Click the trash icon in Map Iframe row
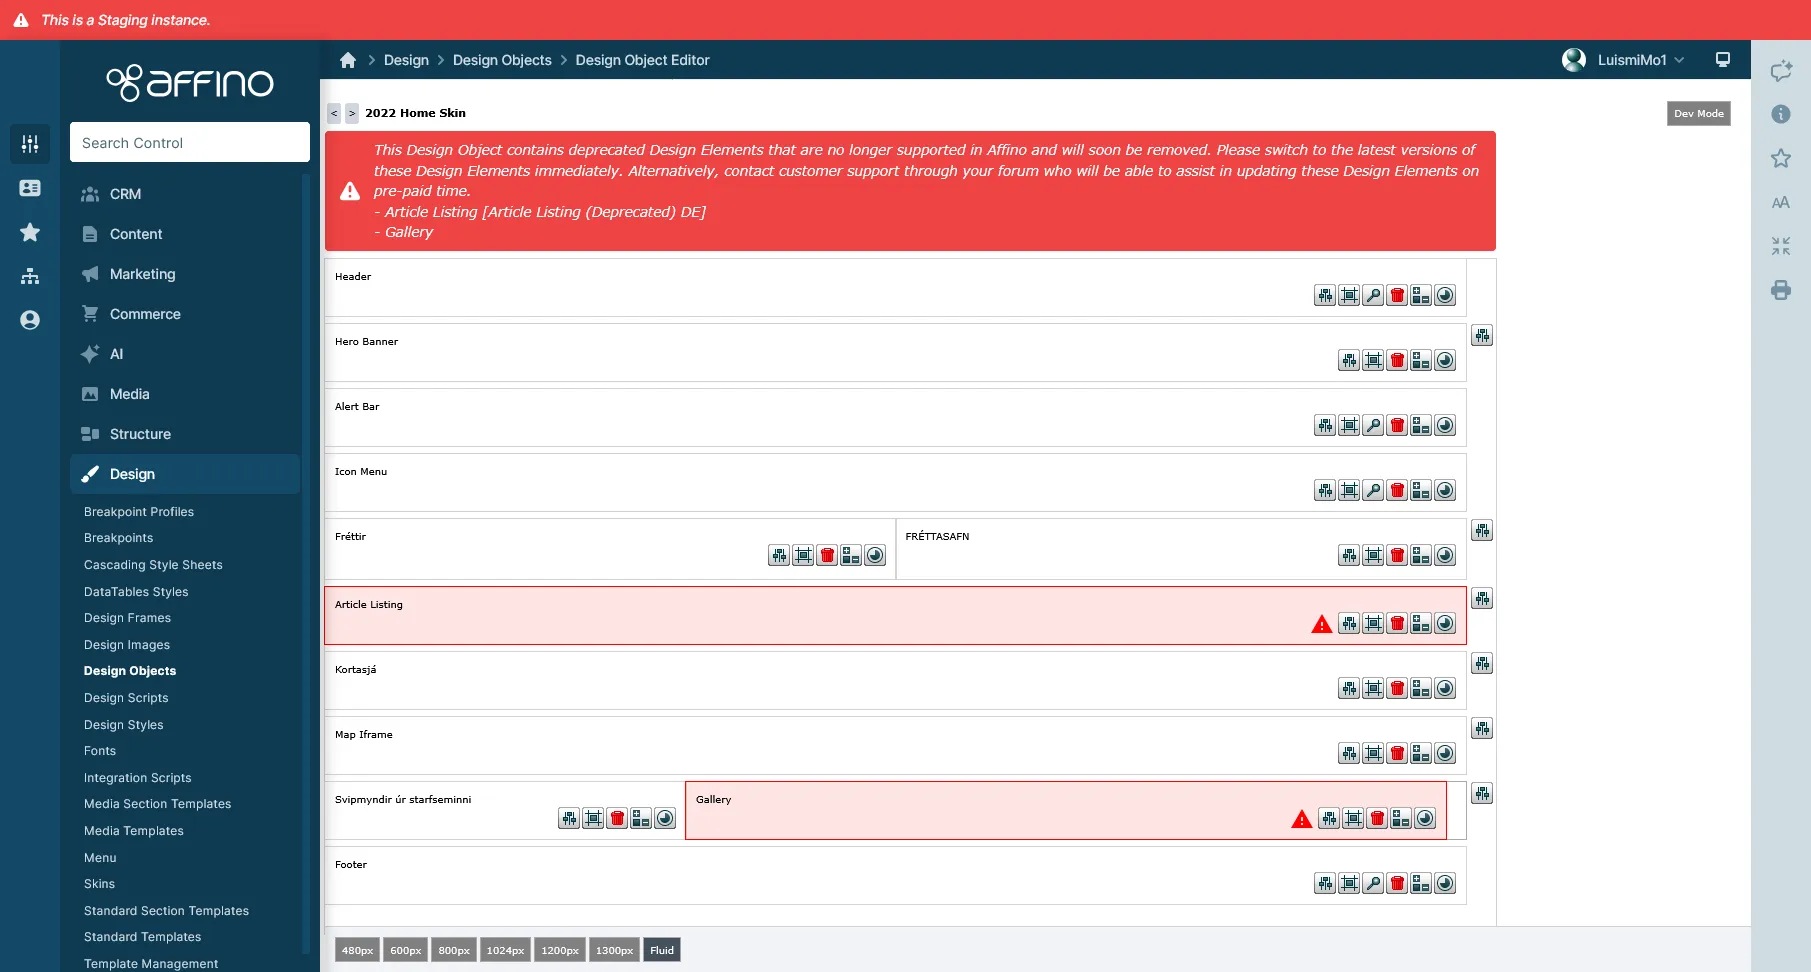 pos(1397,753)
